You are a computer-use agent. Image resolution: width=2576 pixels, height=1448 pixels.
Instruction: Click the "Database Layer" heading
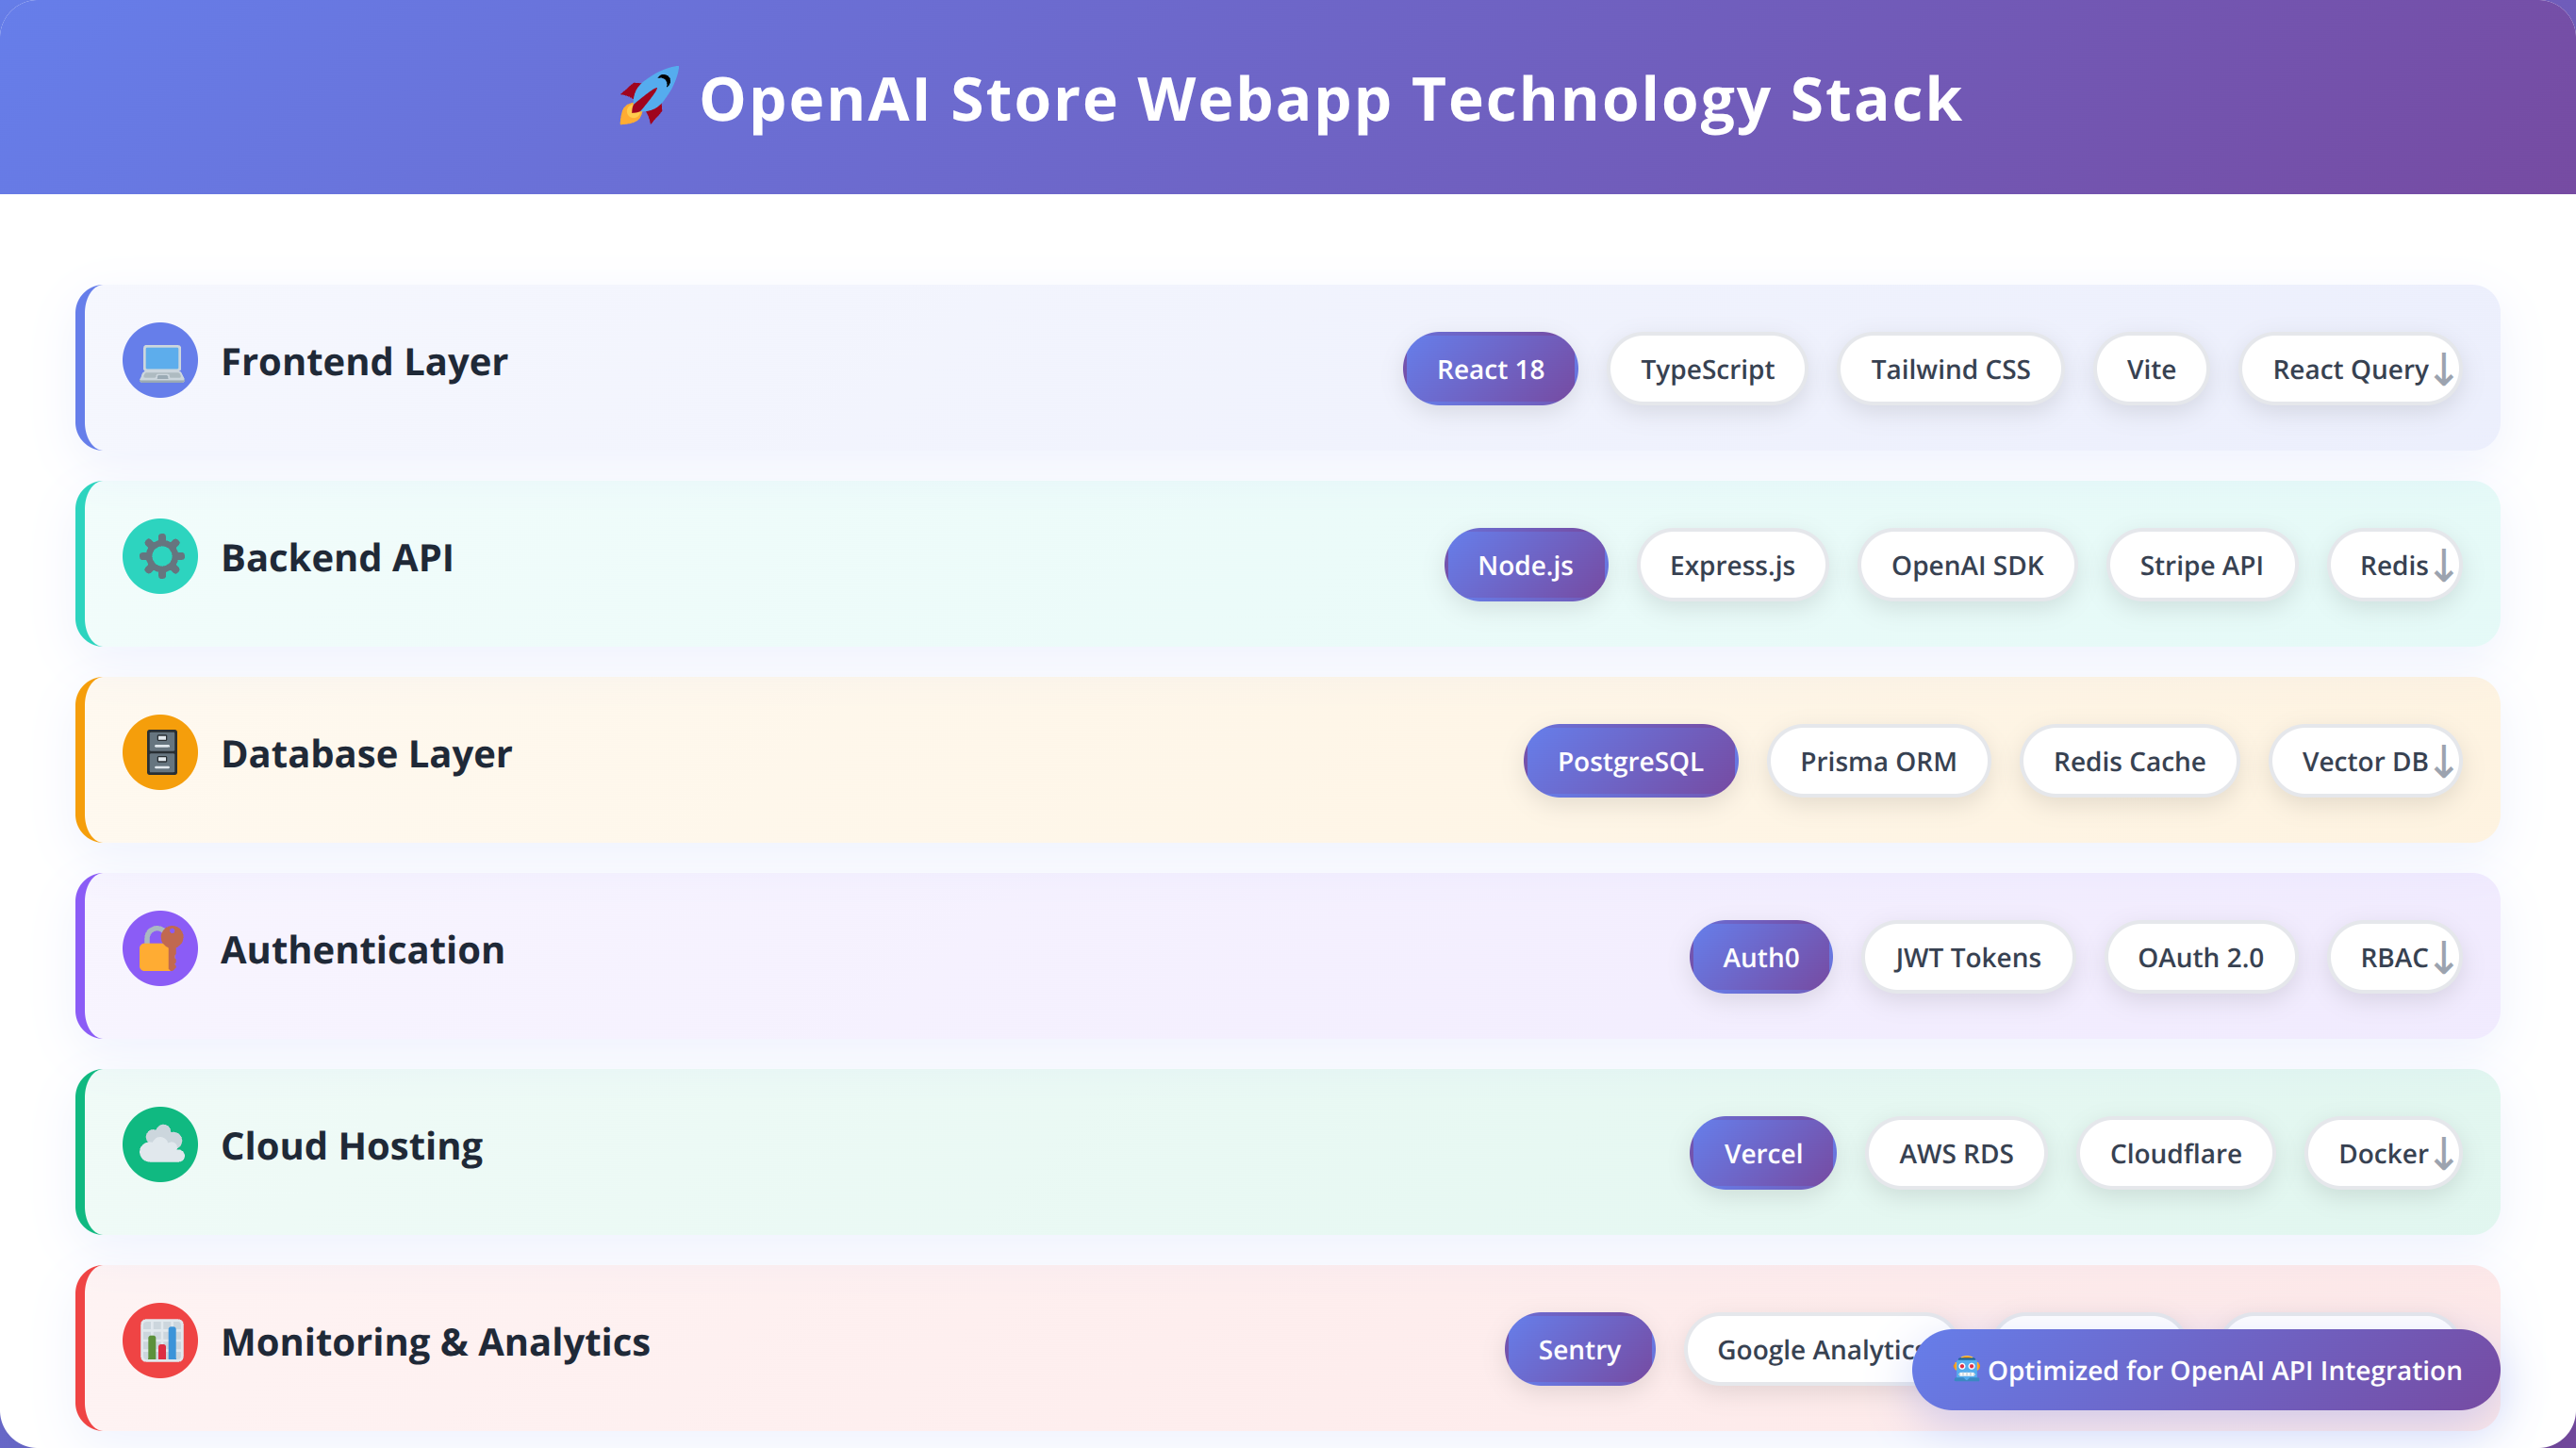[x=366, y=753]
